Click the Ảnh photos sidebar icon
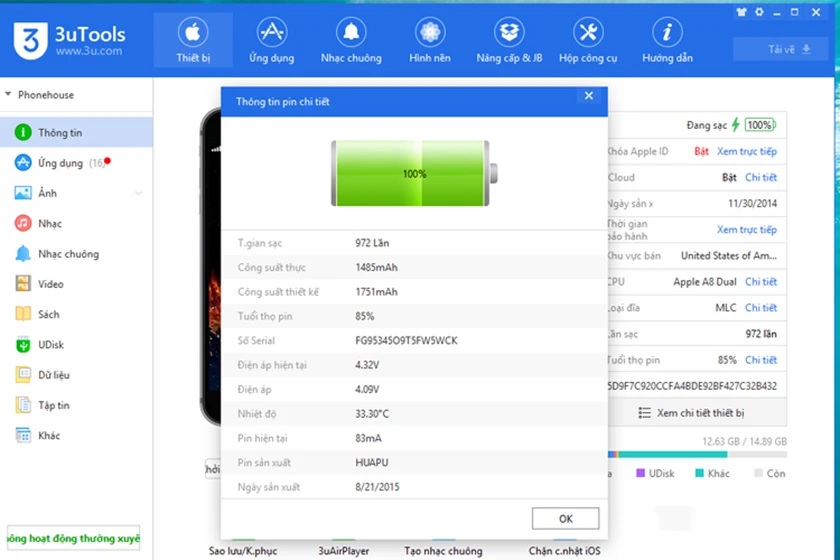The image size is (840, 560). (x=23, y=193)
